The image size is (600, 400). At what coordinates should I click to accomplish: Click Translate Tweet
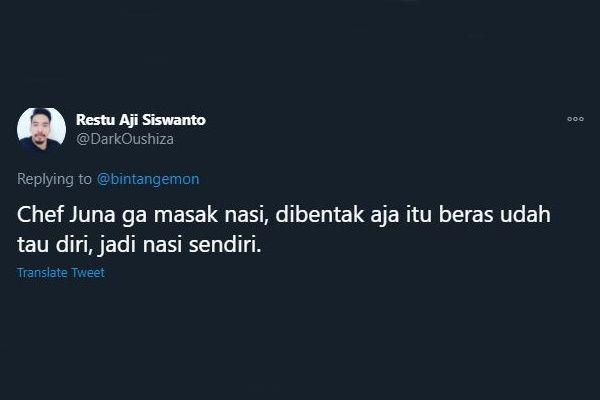pos(61,273)
